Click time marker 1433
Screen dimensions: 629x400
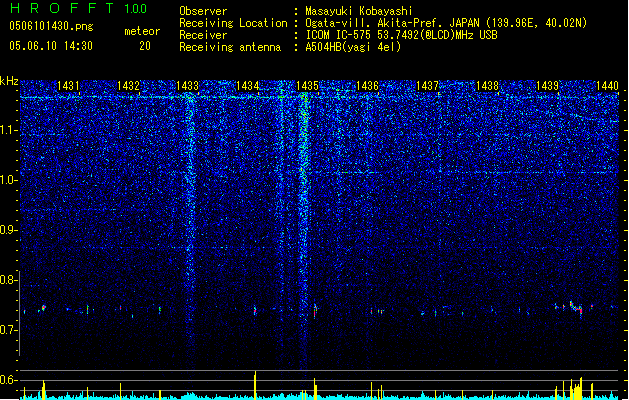[188, 86]
